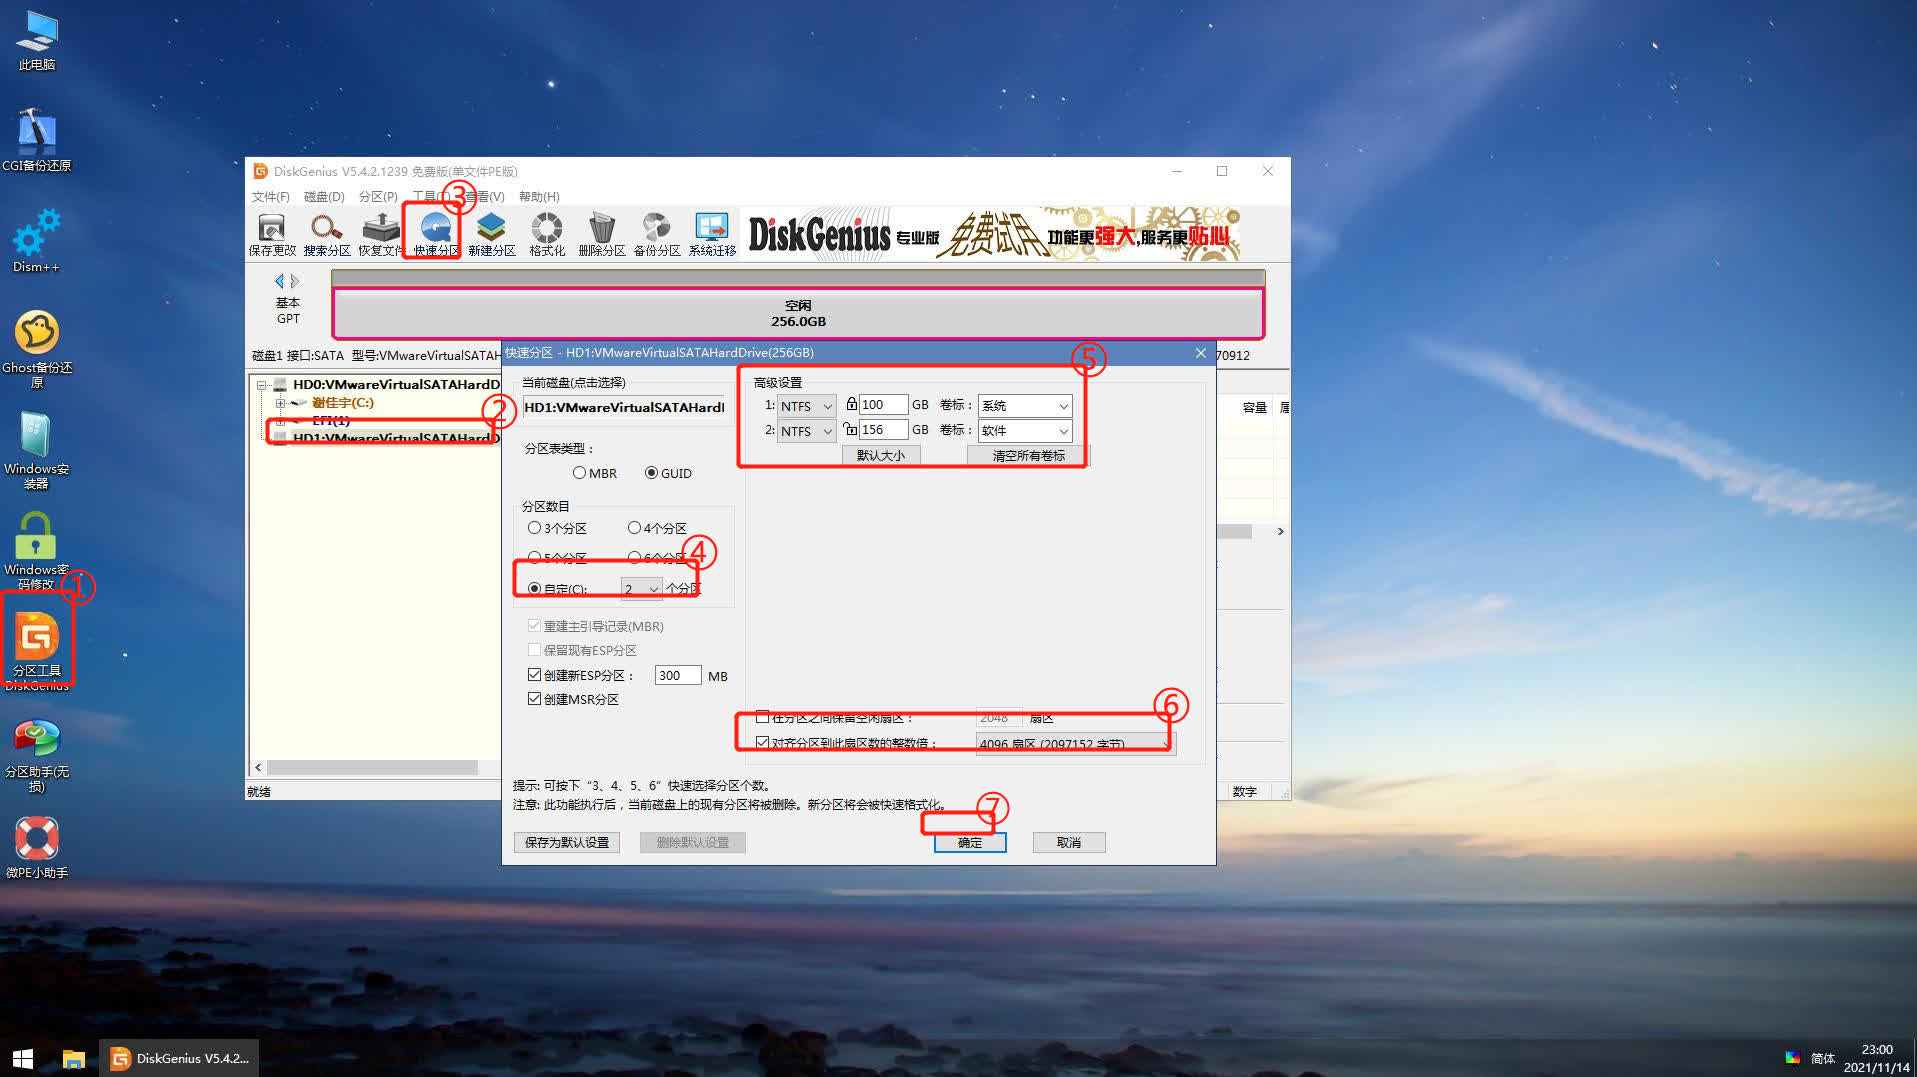Click the Save Changes (保存更改) toolbar icon
Viewport: 1917px width, 1077px height.
[x=271, y=234]
